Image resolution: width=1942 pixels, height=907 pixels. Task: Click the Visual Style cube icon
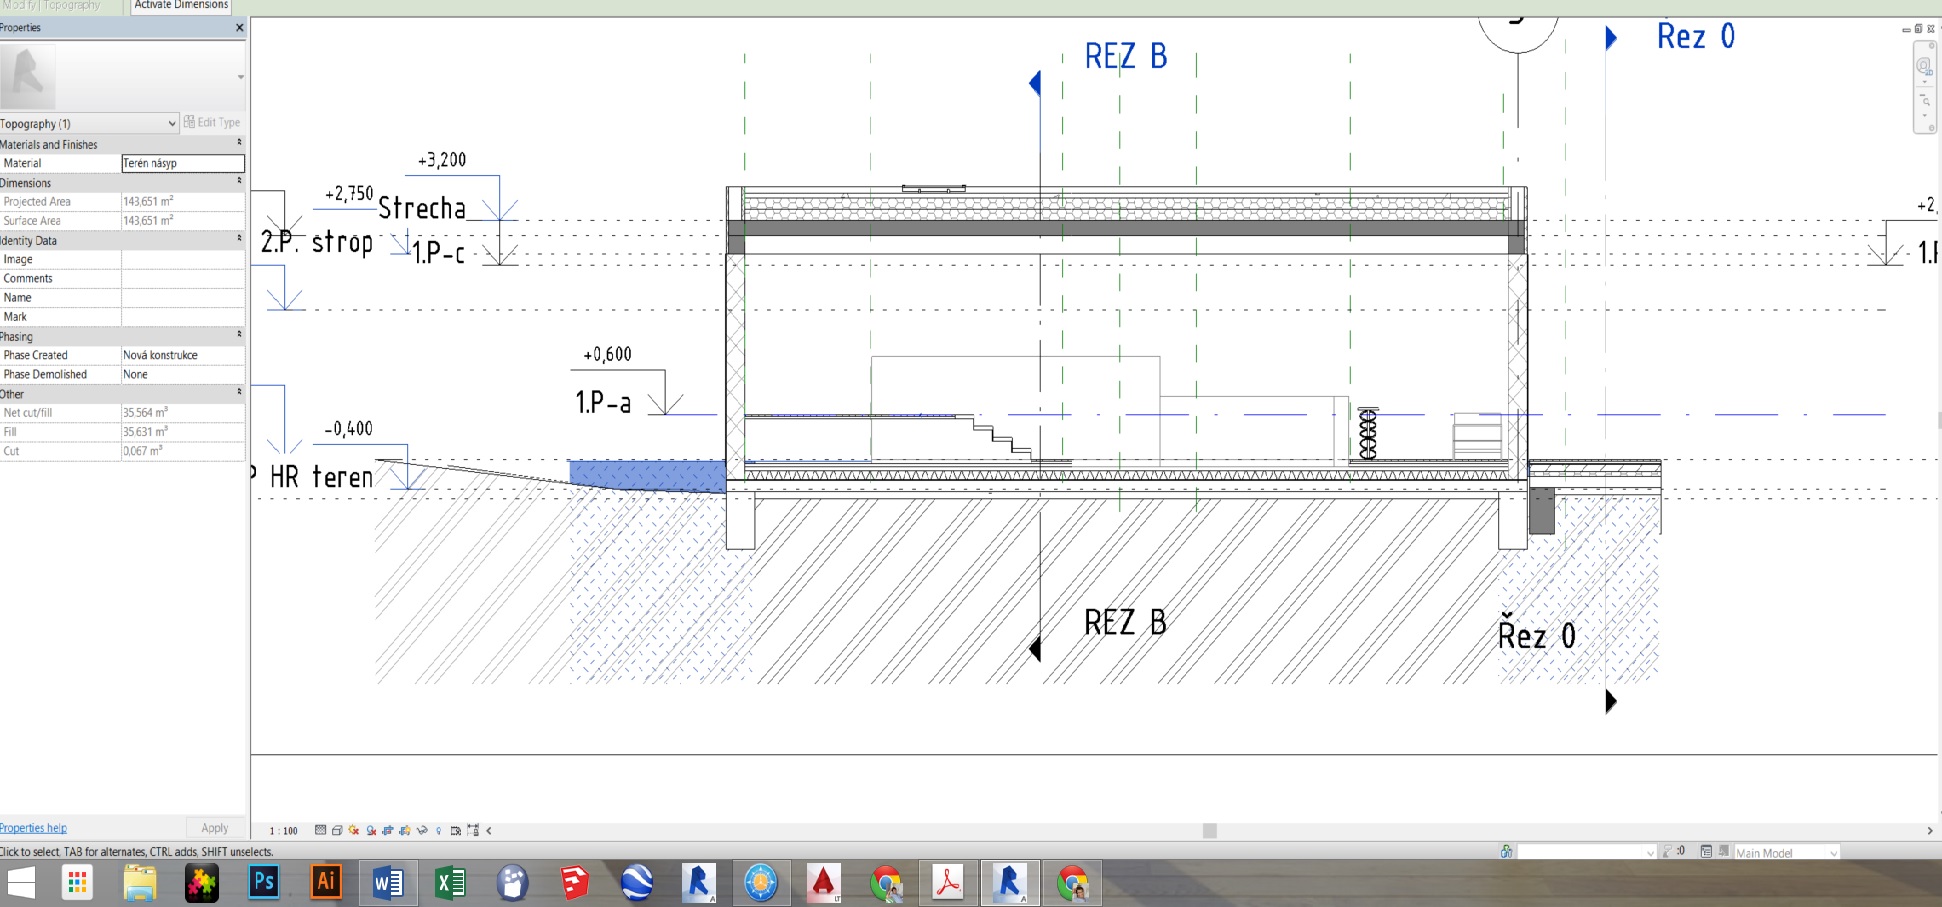click(x=337, y=830)
